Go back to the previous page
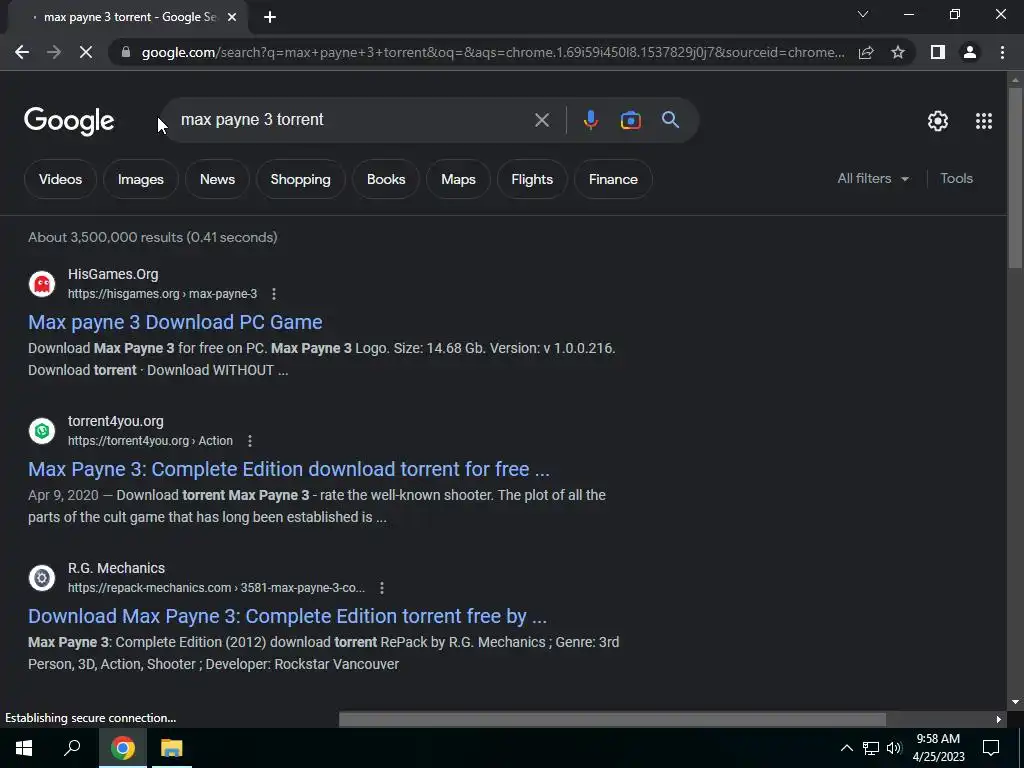 [x=22, y=52]
